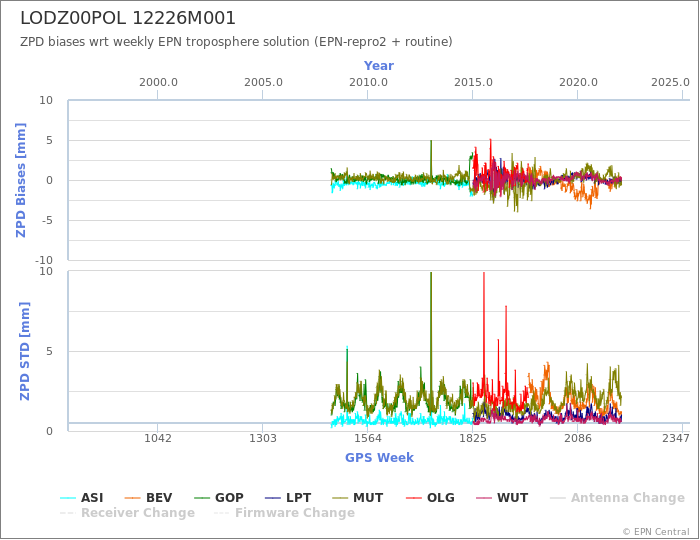Image resolution: width=700 pixels, height=540 pixels.
Task: Enable Antenna Change legend entry
Action: click(617, 498)
